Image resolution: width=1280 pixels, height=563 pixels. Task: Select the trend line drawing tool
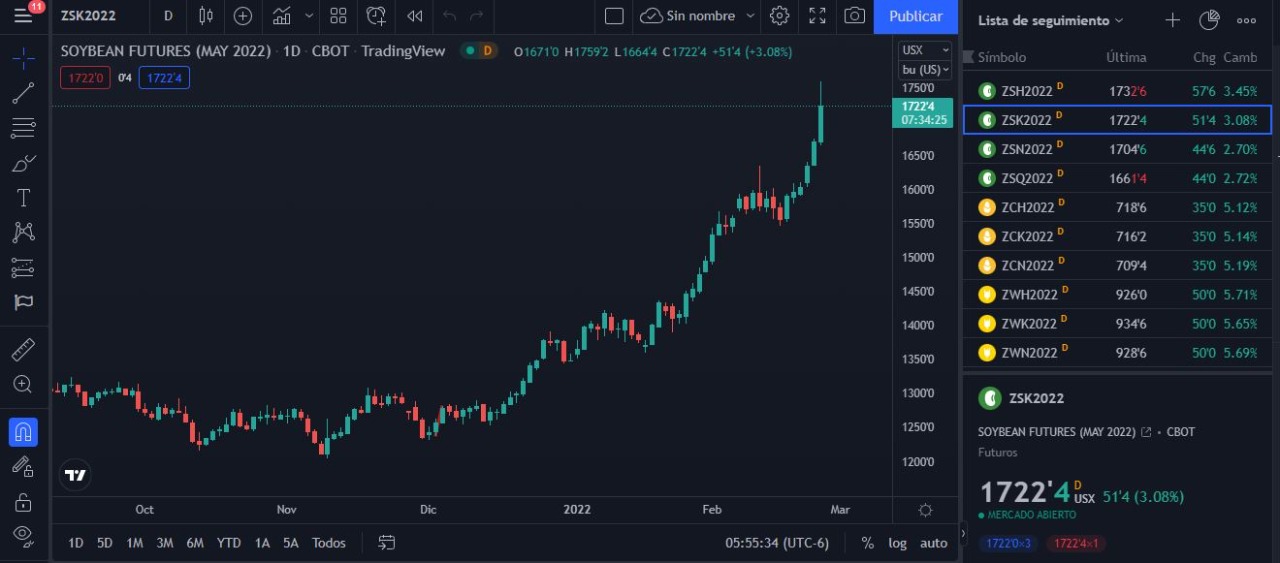point(23,93)
